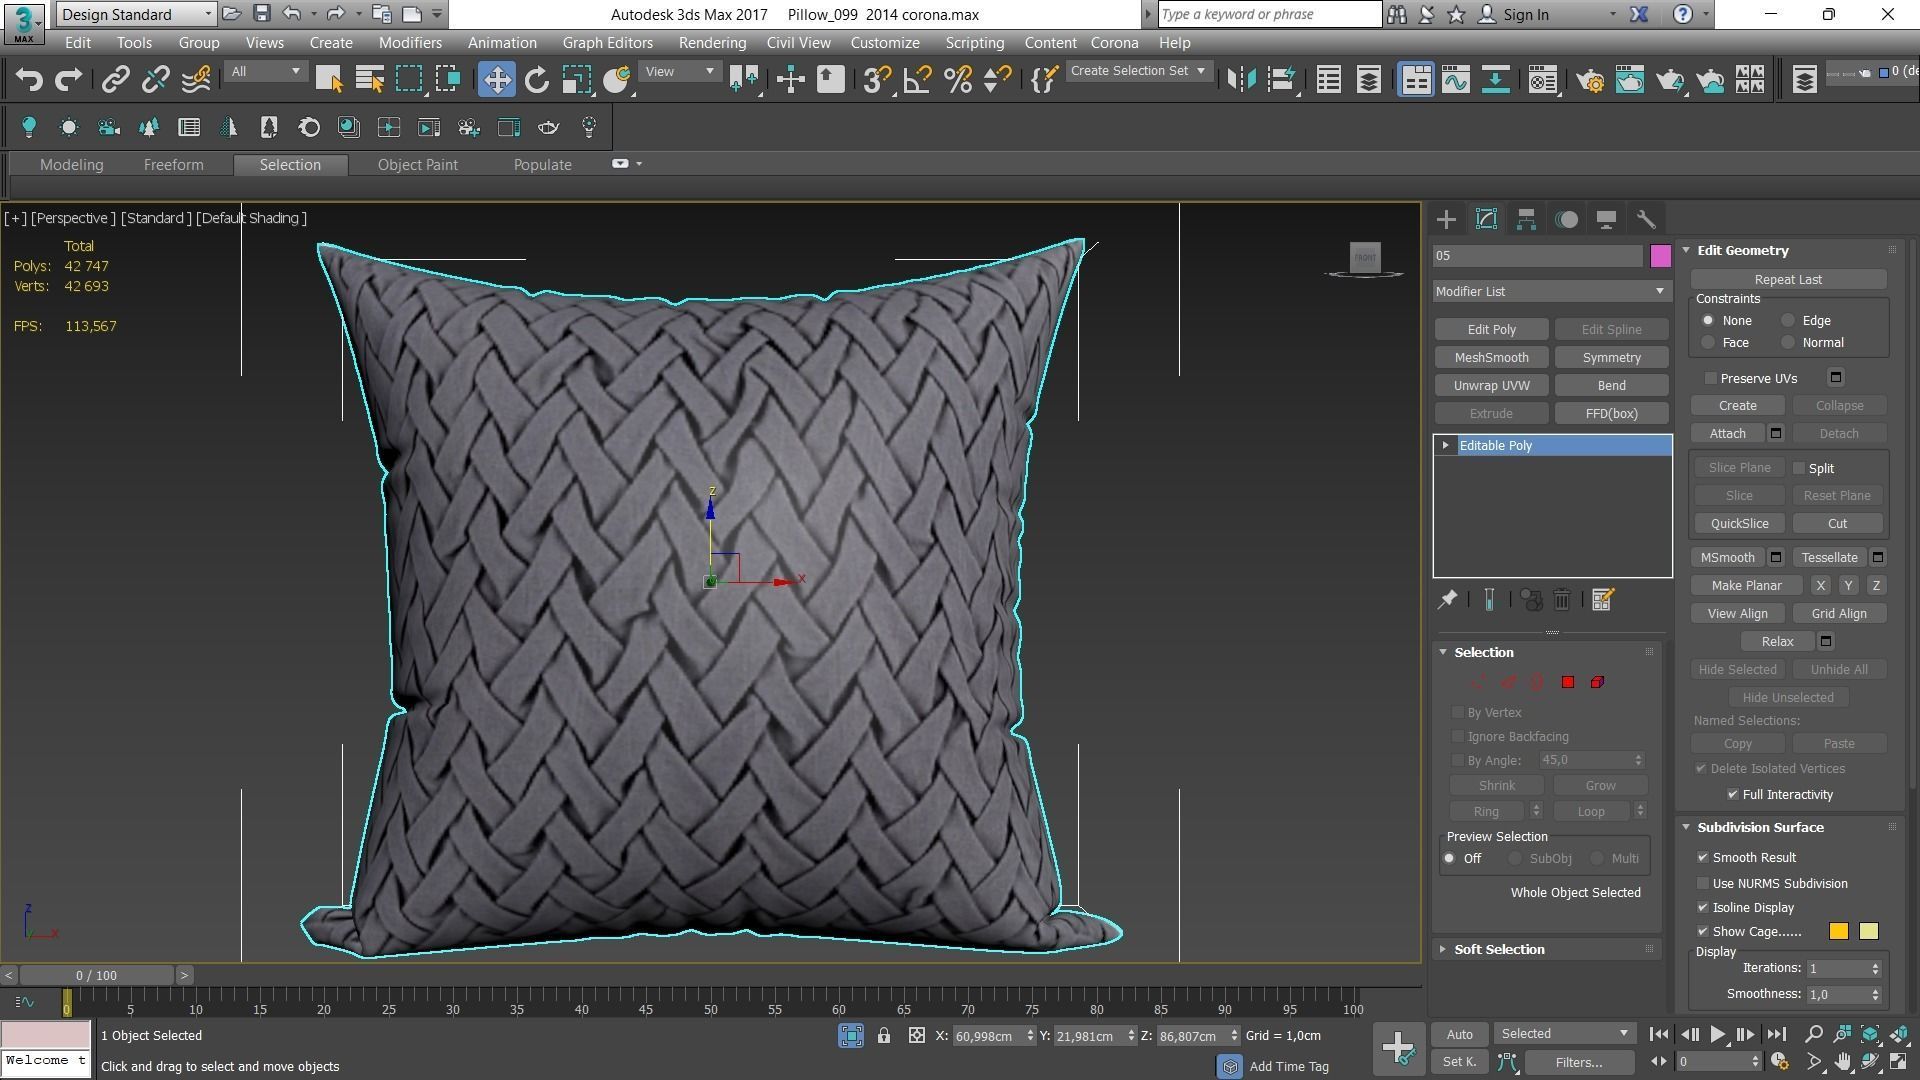Open orange cage color swatch
Image resolution: width=1920 pixels, height=1080 pixels.
[x=1838, y=932]
